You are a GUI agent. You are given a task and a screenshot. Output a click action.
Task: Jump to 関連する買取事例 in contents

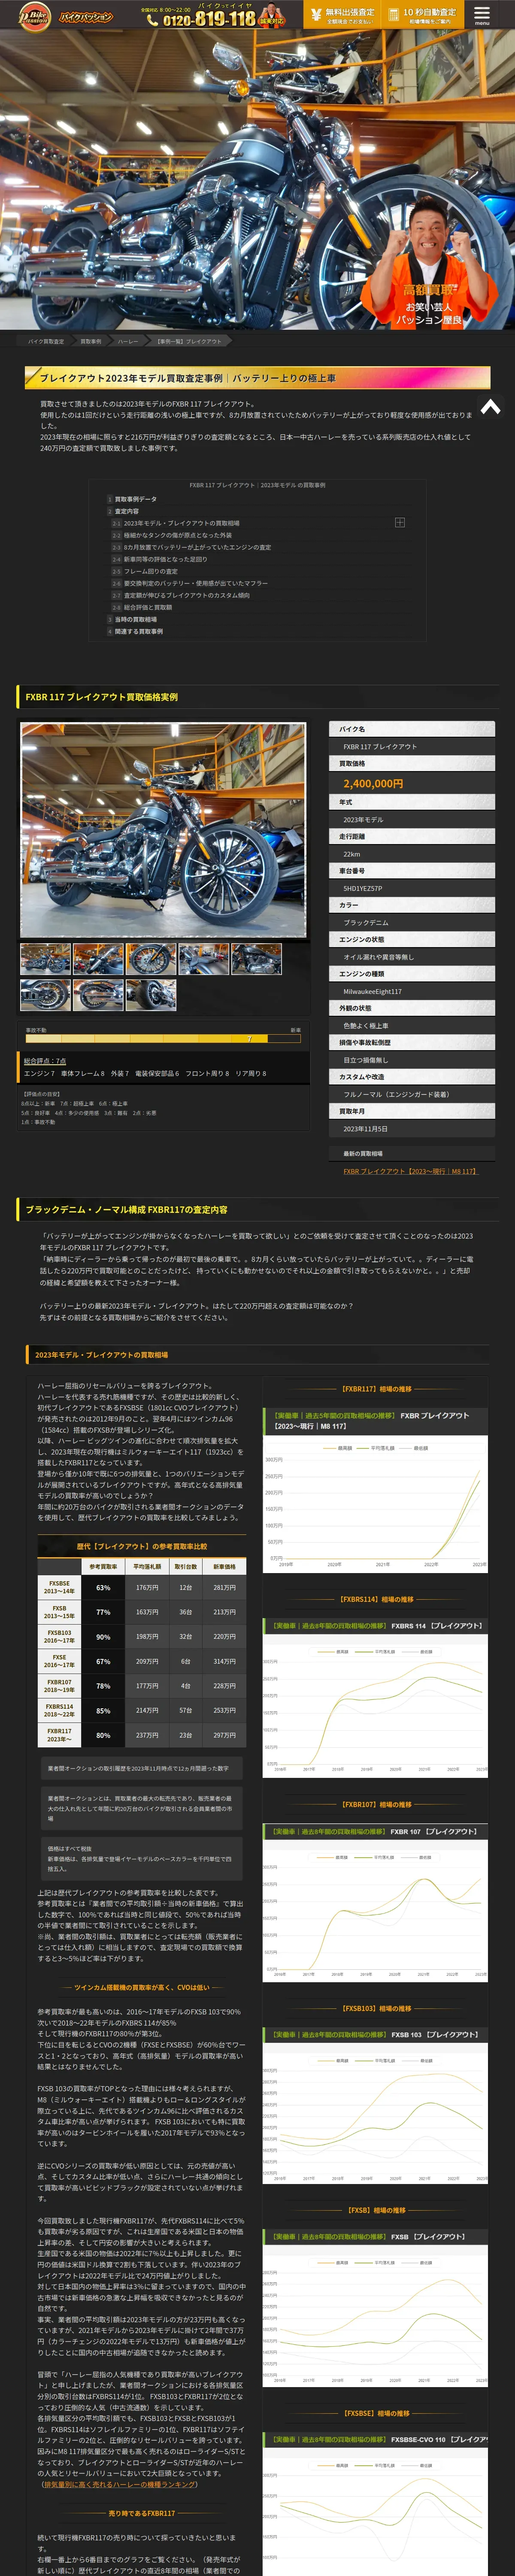138,631
